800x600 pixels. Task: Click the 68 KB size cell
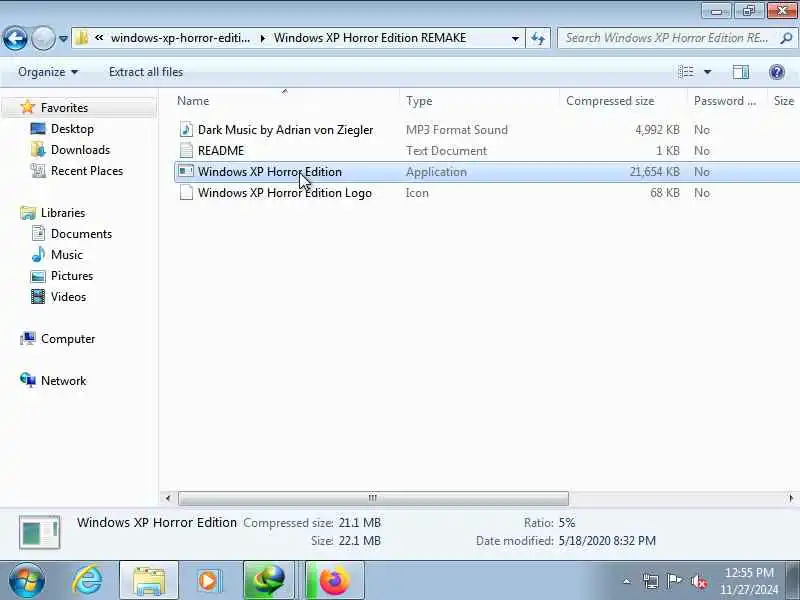(x=664, y=193)
